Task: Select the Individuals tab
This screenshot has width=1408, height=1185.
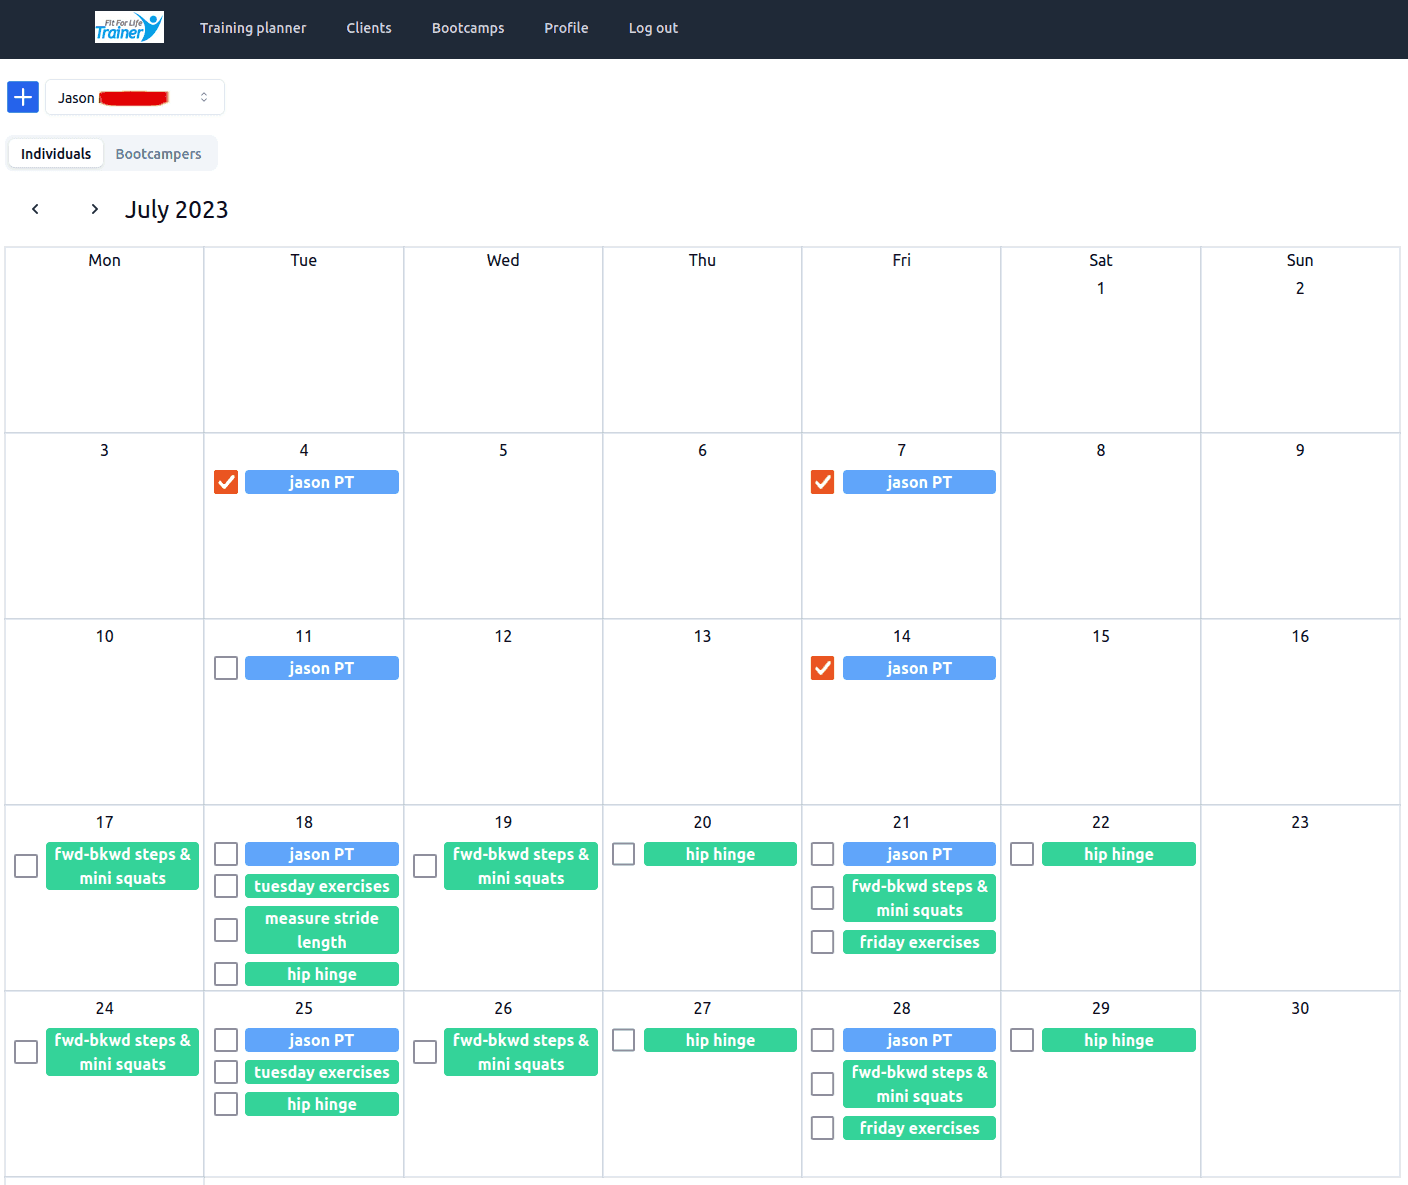Action: 56,154
